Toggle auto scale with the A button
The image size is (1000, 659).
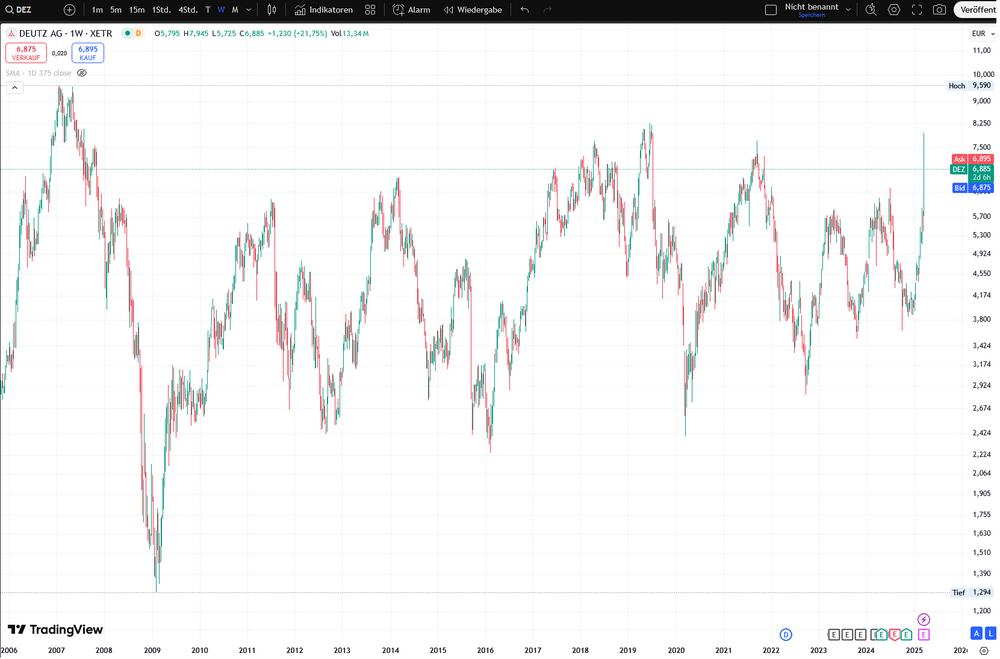(x=976, y=633)
